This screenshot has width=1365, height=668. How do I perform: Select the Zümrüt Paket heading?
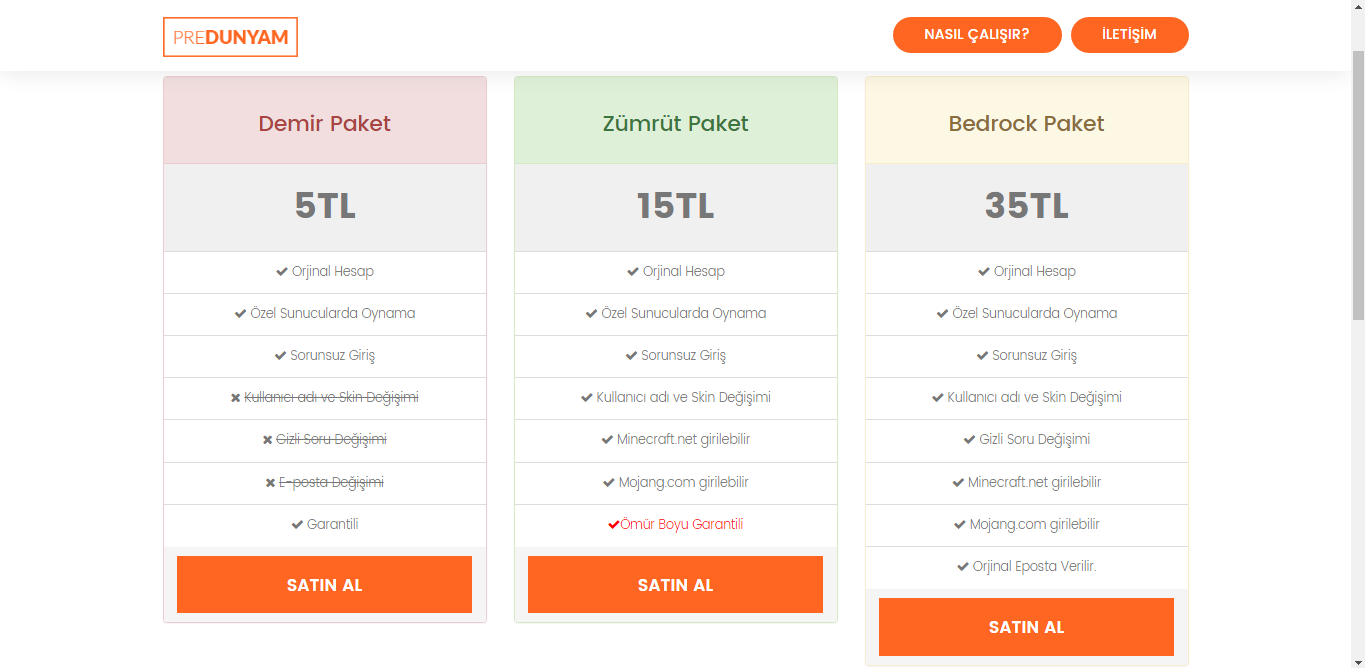click(675, 124)
